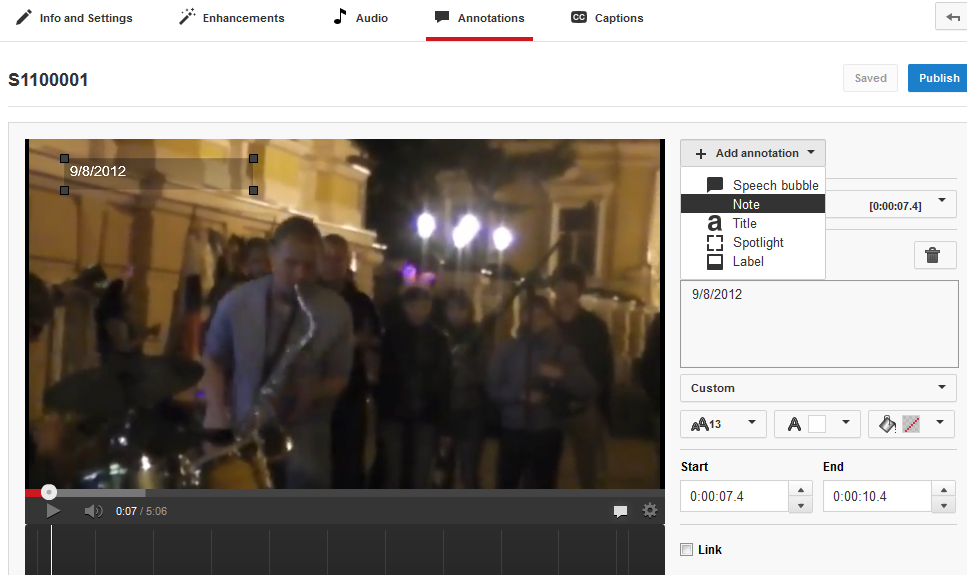967x575 pixels.
Task: Click the top-left resize handle of the note
Action: pyautogui.click(x=65, y=159)
